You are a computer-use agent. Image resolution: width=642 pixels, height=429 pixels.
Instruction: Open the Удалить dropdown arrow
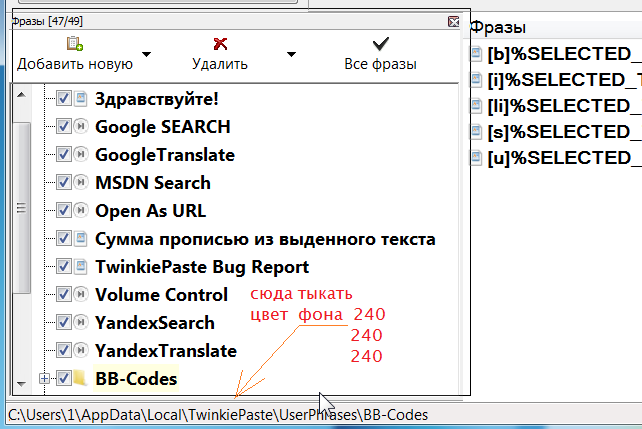[291, 54]
